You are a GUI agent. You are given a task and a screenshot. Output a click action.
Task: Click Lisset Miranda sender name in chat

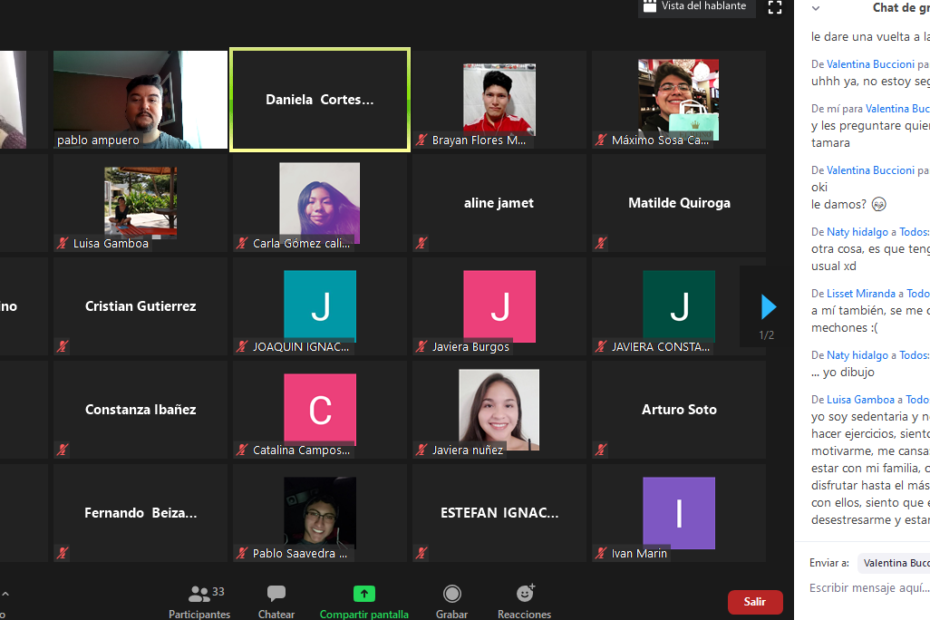click(x=860, y=294)
